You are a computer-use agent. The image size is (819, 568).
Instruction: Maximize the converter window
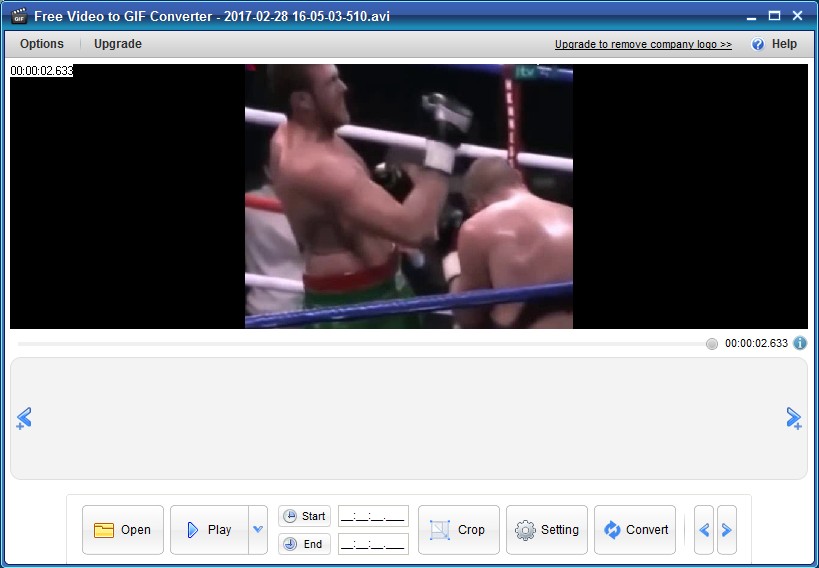point(774,16)
